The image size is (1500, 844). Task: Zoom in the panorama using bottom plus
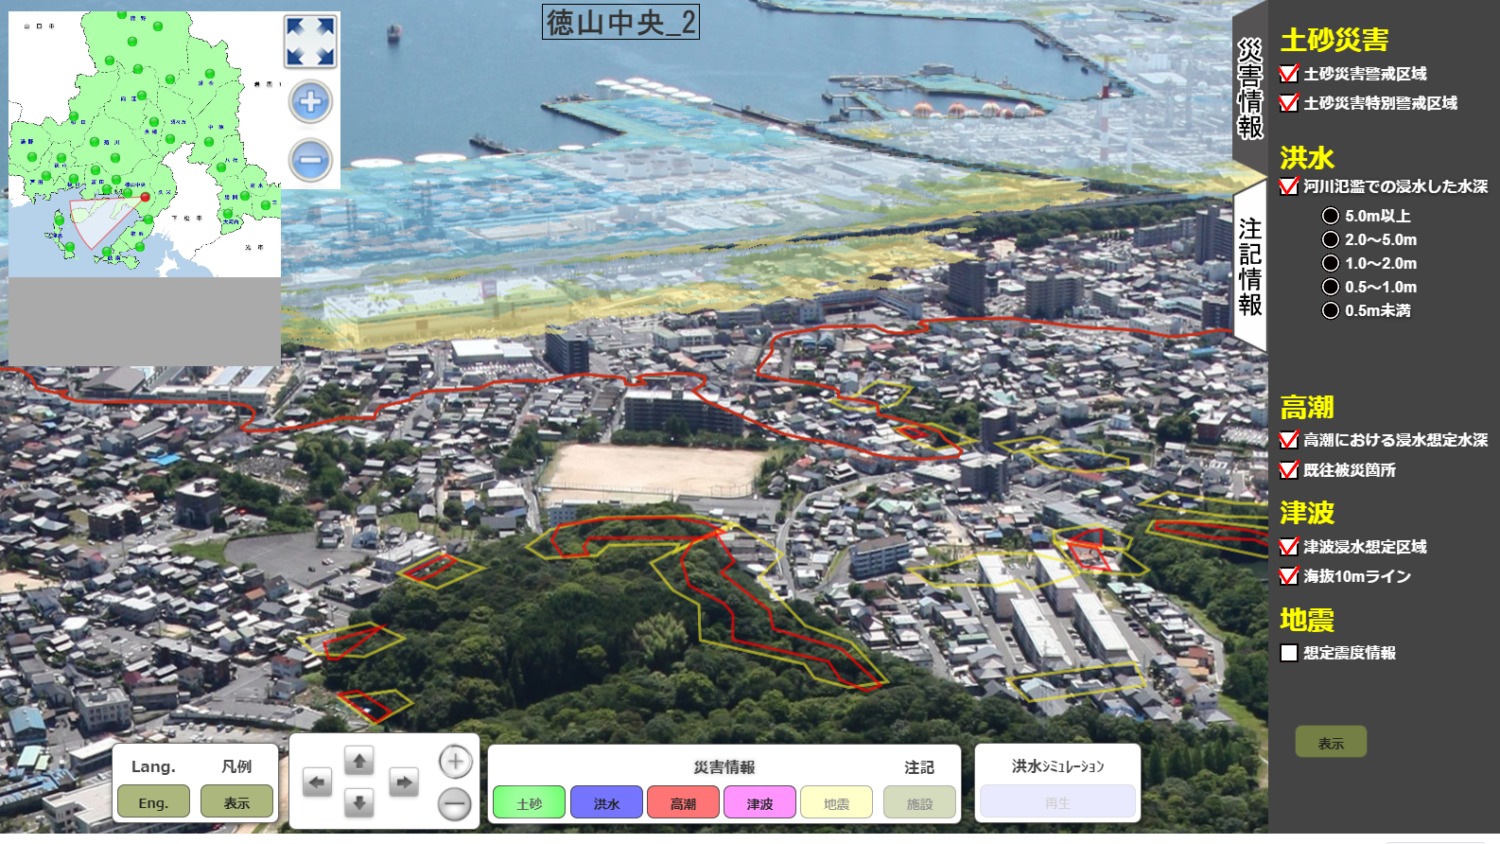point(455,762)
